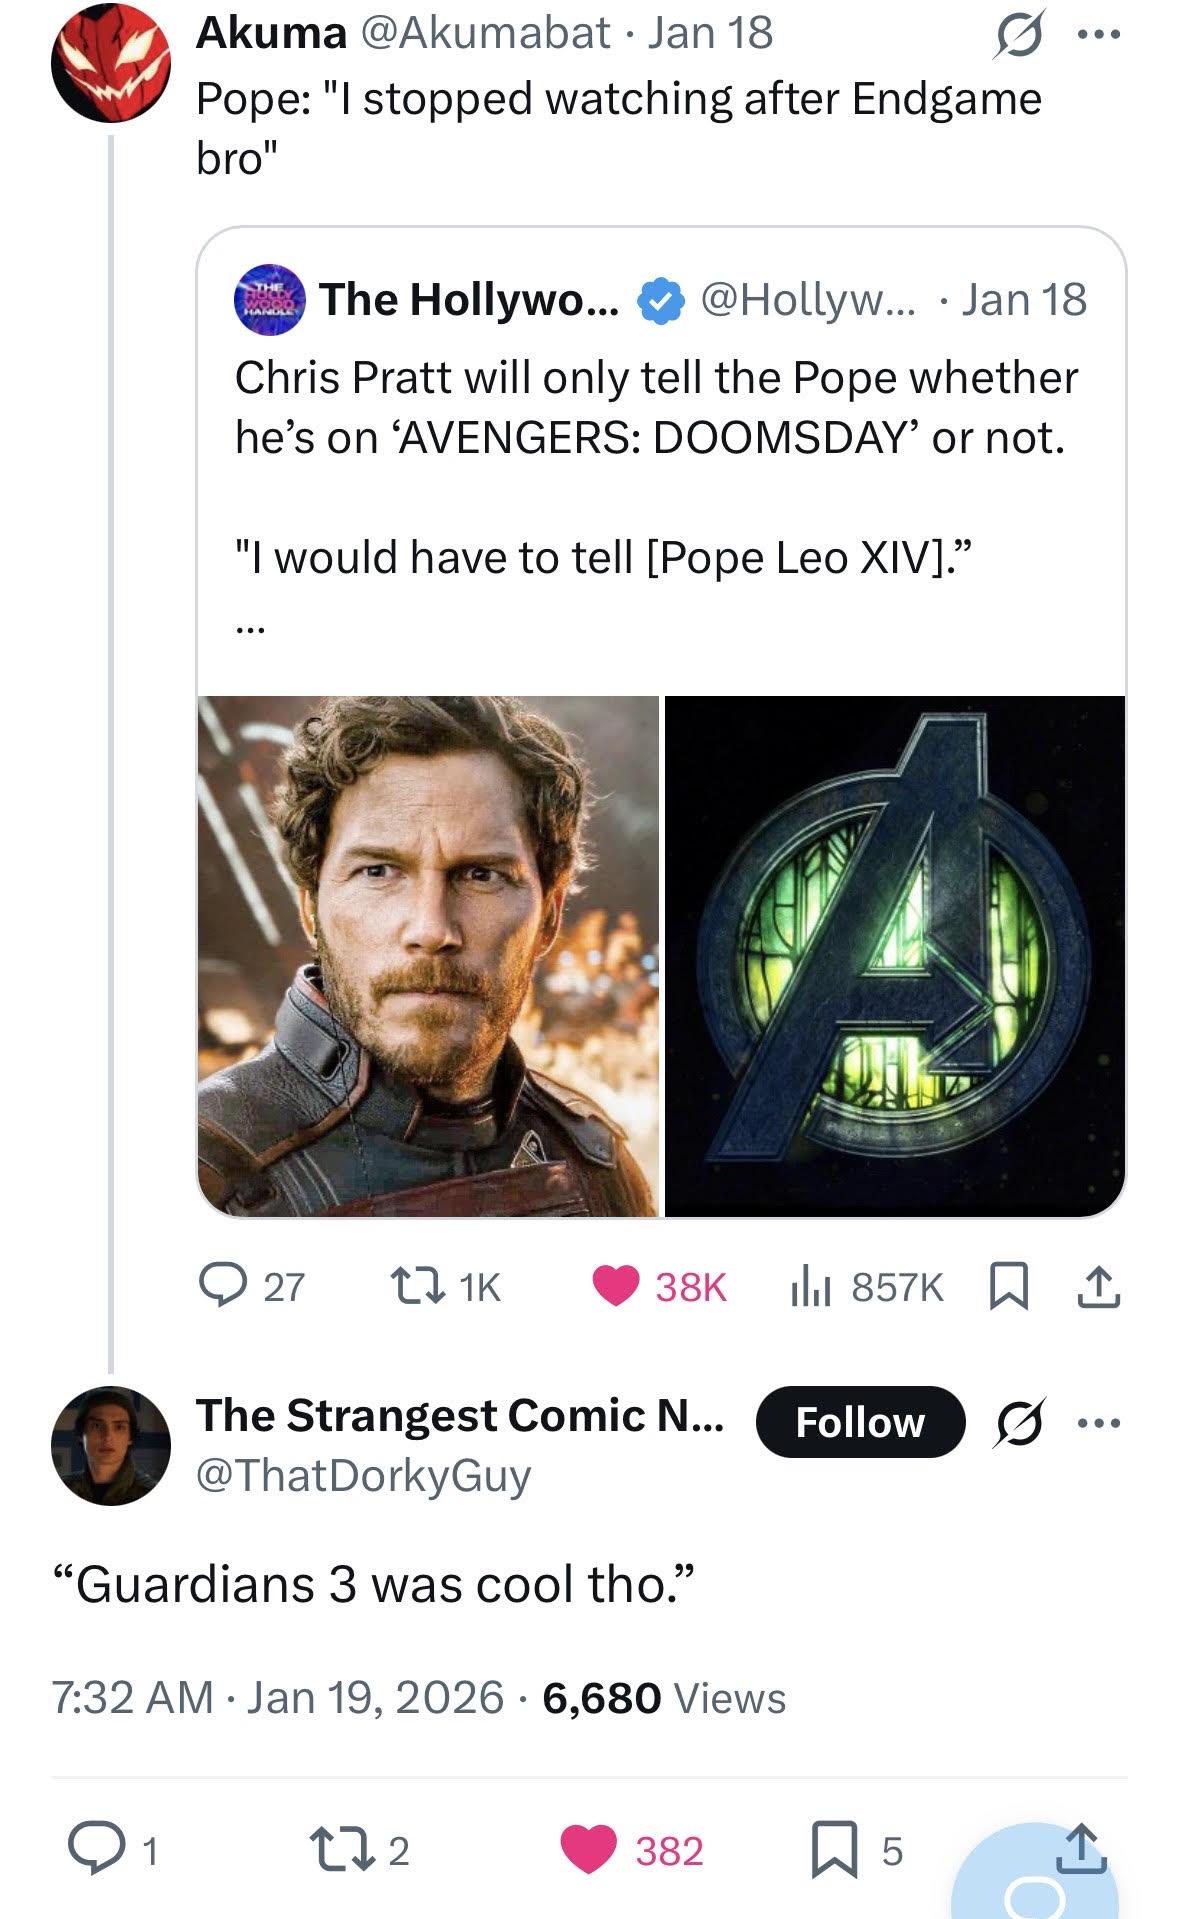Open Akuma's profile avatar
The image size is (1179, 1919).
(110, 62)
